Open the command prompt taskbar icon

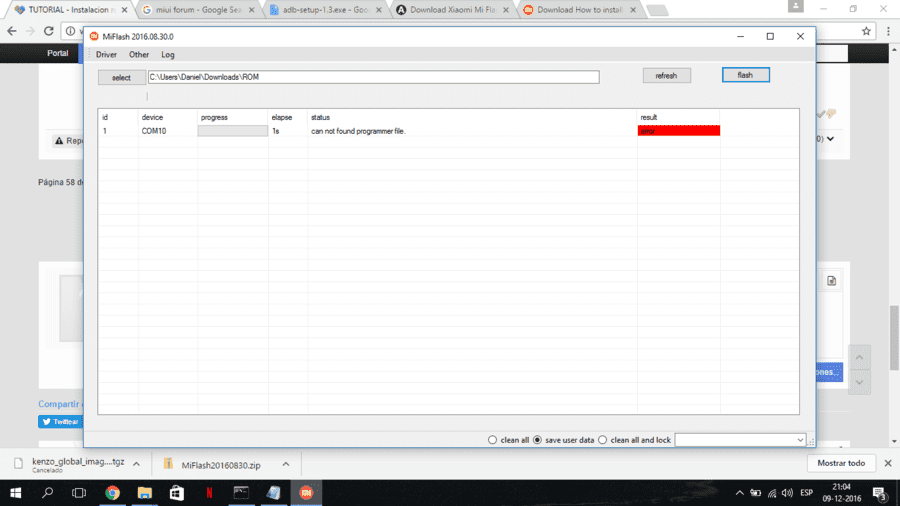[241, 493]
